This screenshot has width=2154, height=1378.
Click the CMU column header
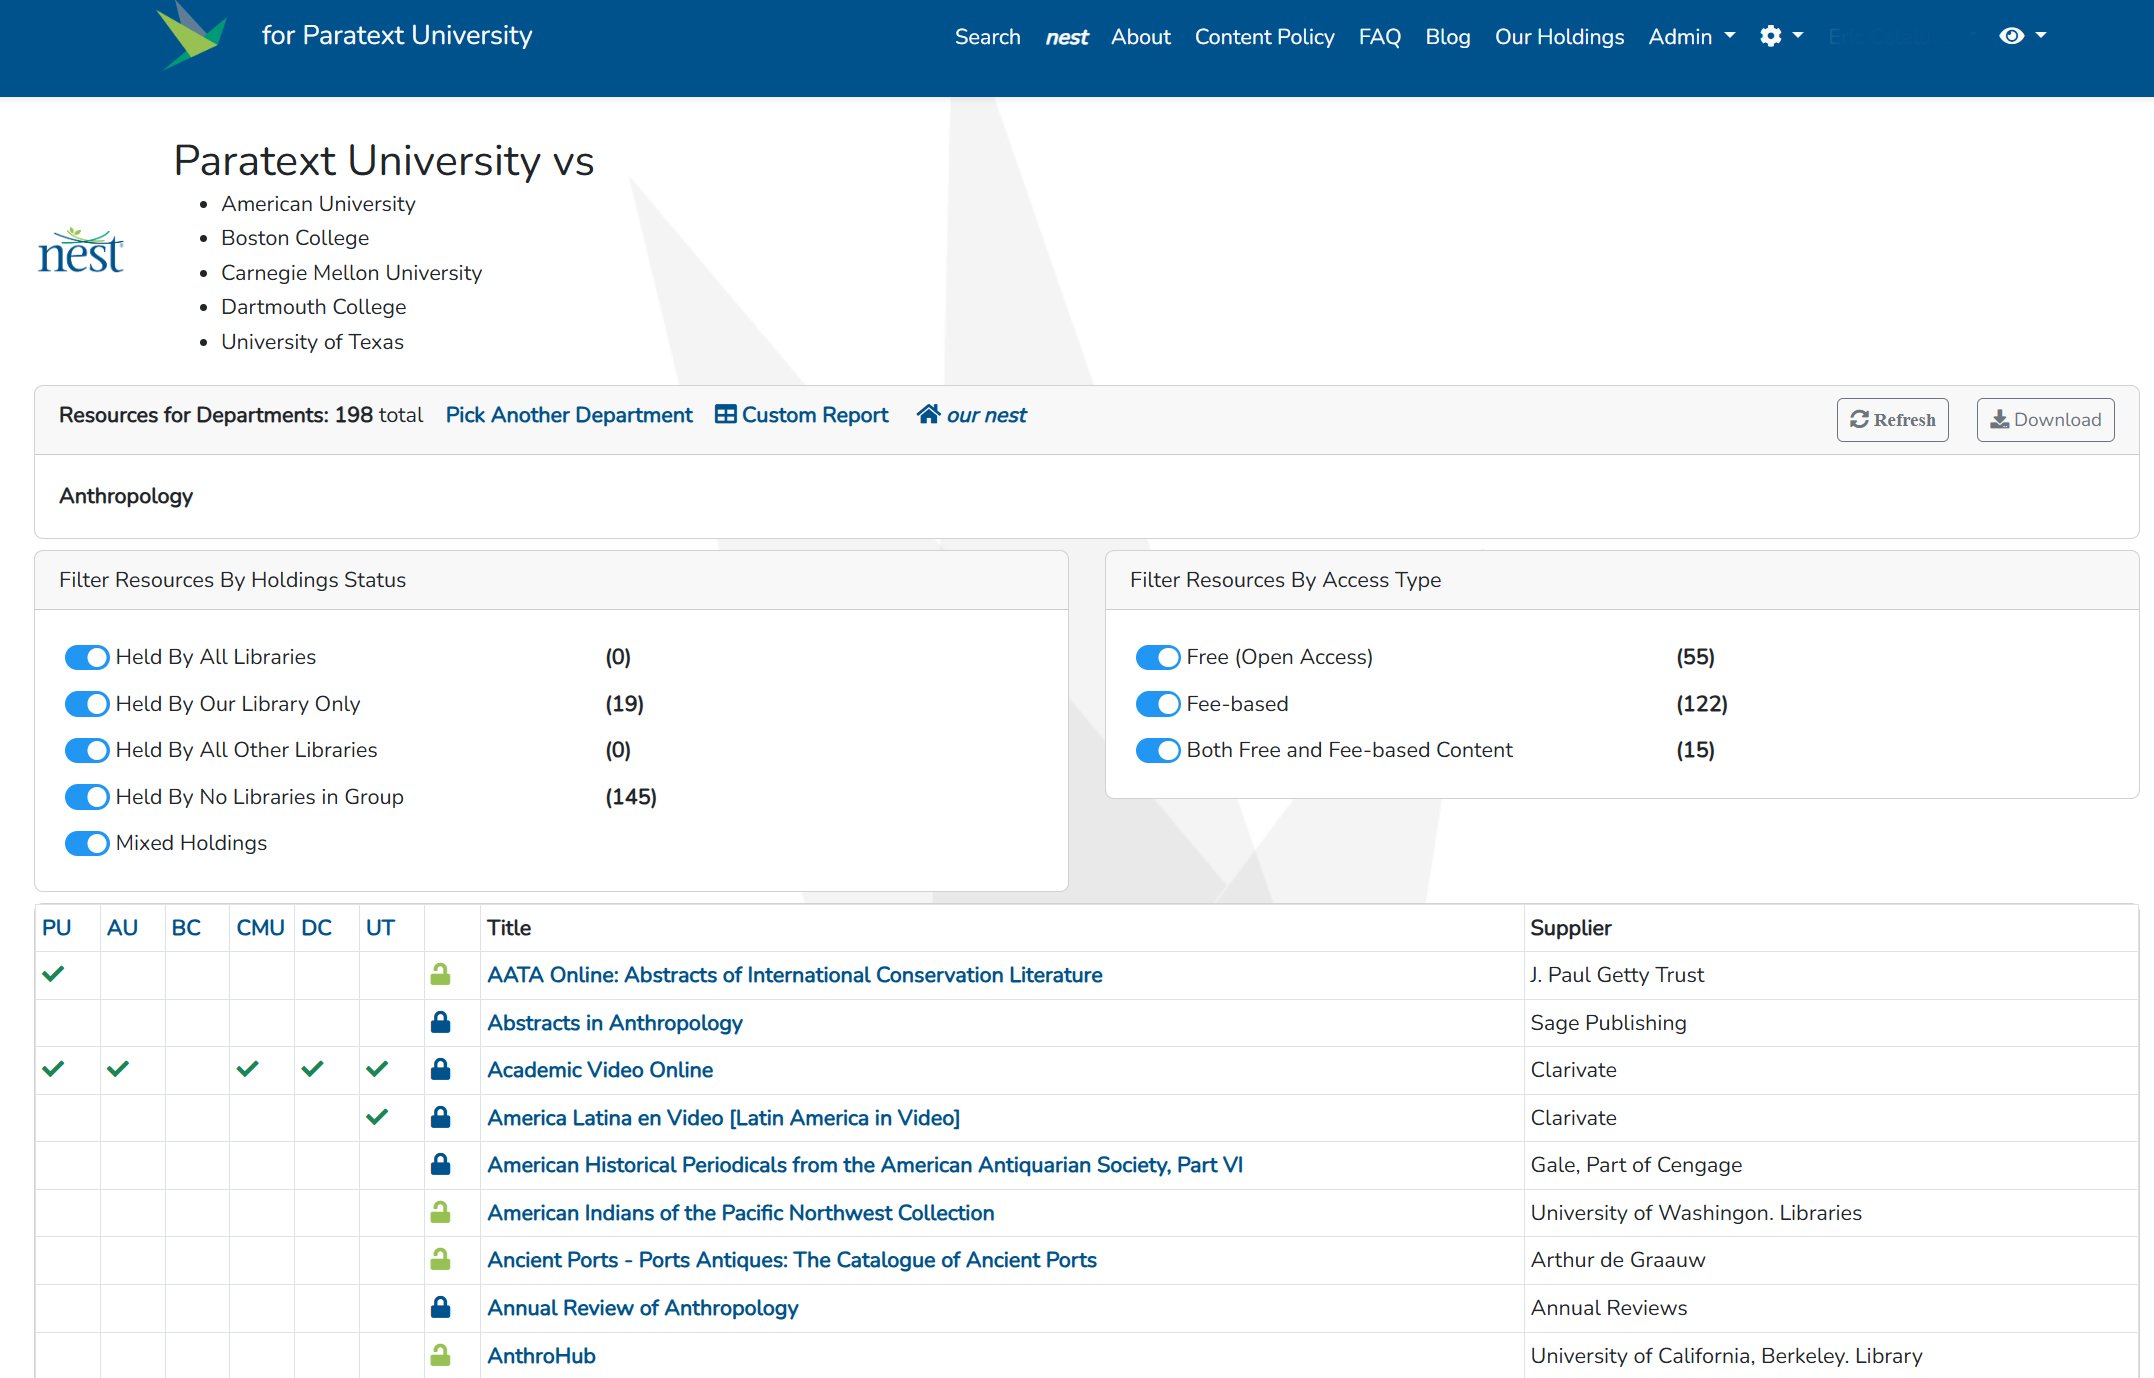pyautogui.click(x=260, y=928)
